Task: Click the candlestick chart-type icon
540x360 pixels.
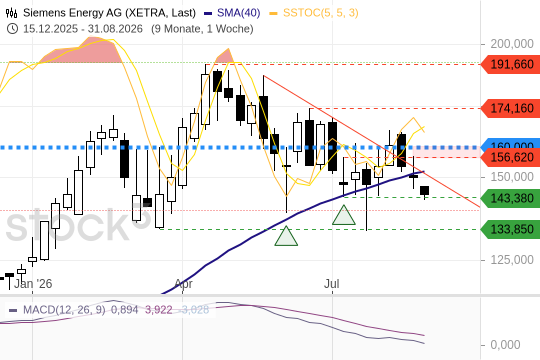Action: coord(11,13)
